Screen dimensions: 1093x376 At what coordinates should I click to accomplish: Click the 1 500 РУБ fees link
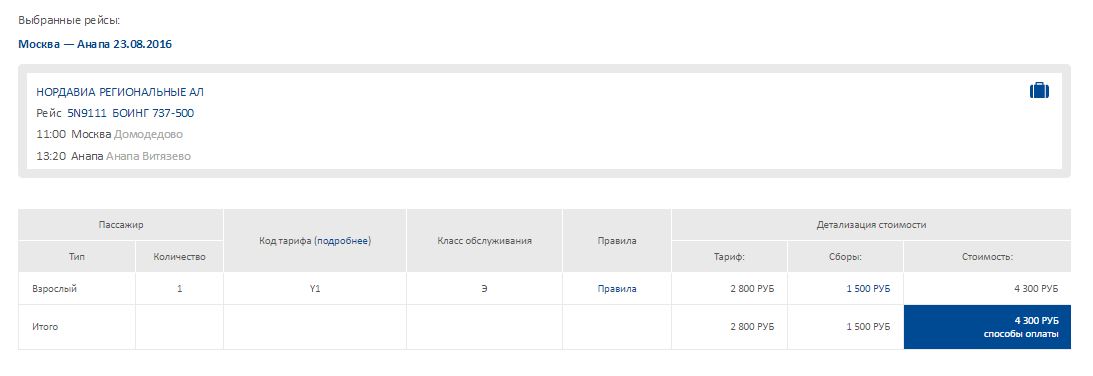click(868, 289)
